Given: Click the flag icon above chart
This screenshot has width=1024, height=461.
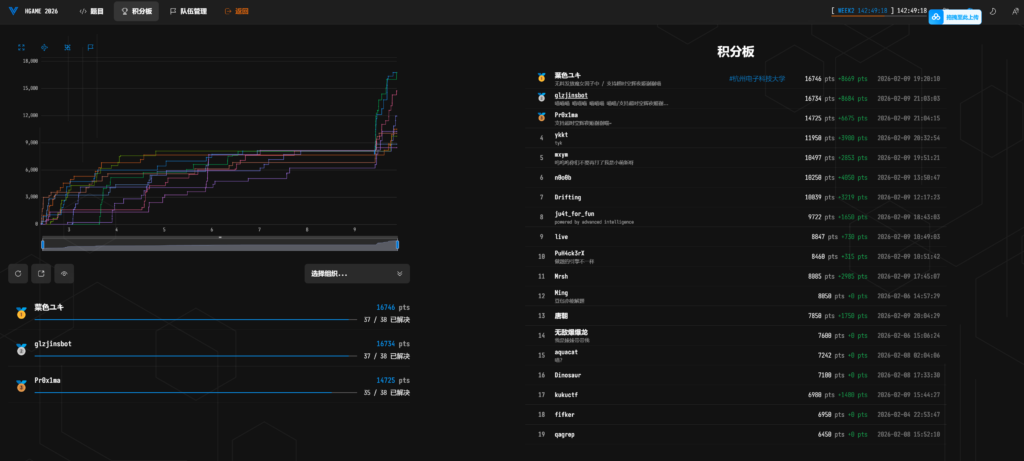Looking at the screenshot, I should (x=90, y=46).
